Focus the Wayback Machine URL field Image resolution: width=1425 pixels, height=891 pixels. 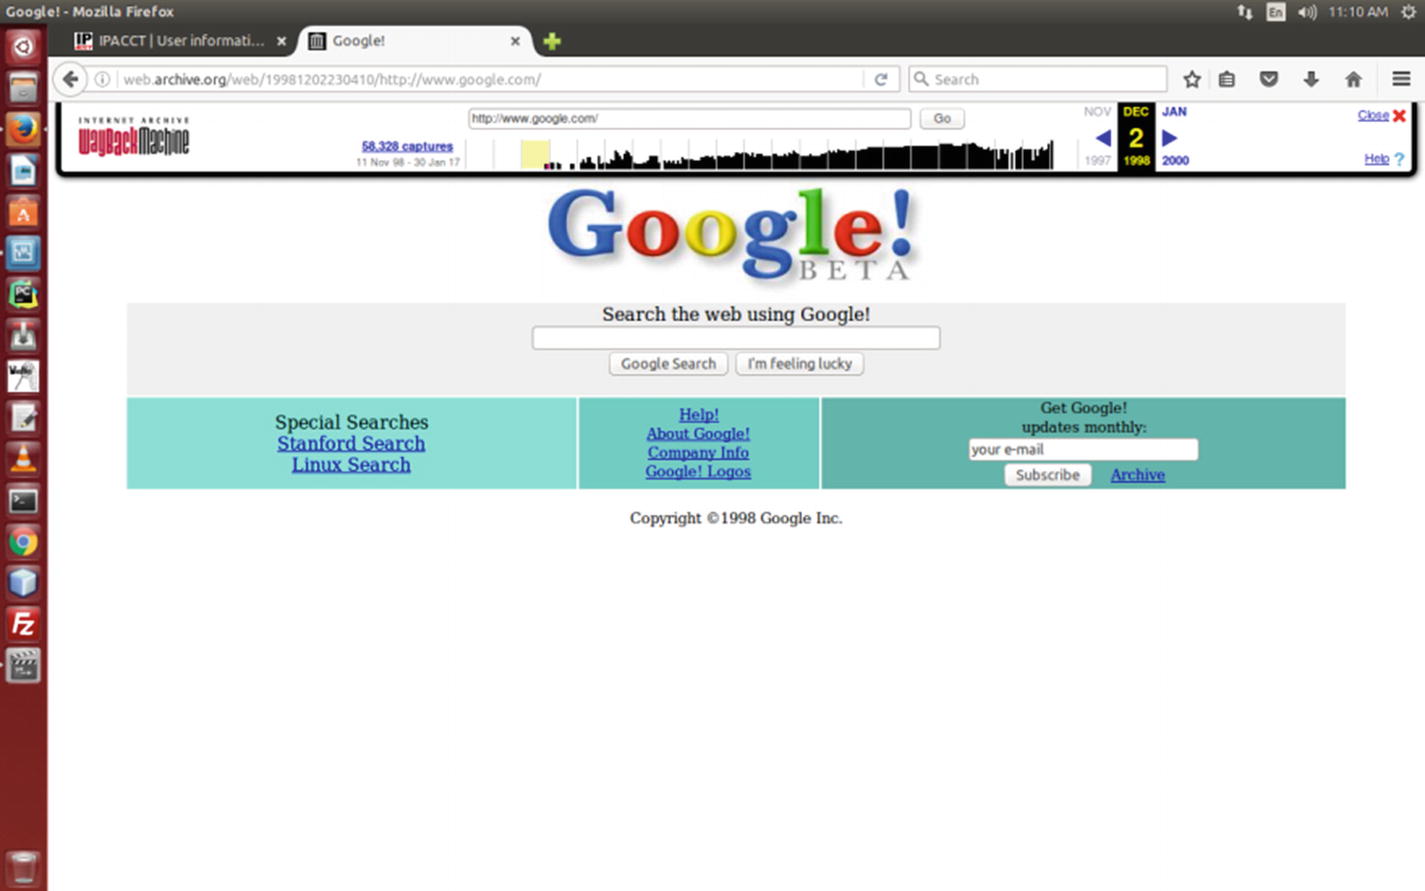tap(690, 118)
